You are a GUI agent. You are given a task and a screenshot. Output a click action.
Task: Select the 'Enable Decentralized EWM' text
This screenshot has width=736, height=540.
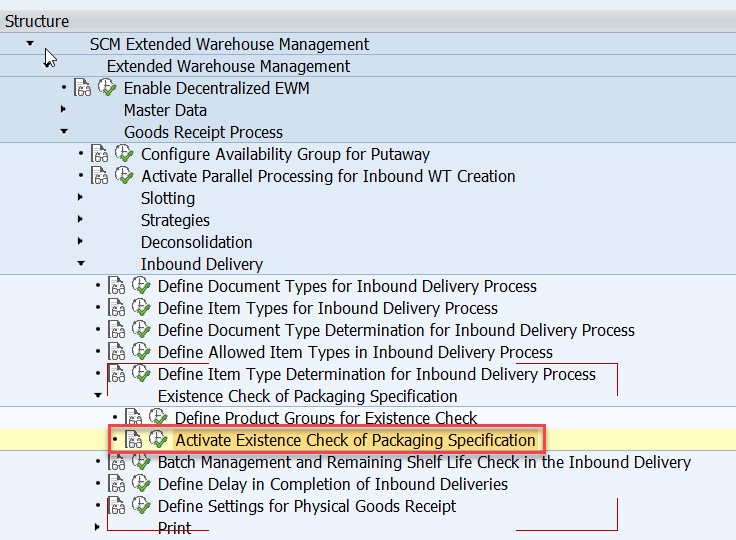[x=216, y=88]
